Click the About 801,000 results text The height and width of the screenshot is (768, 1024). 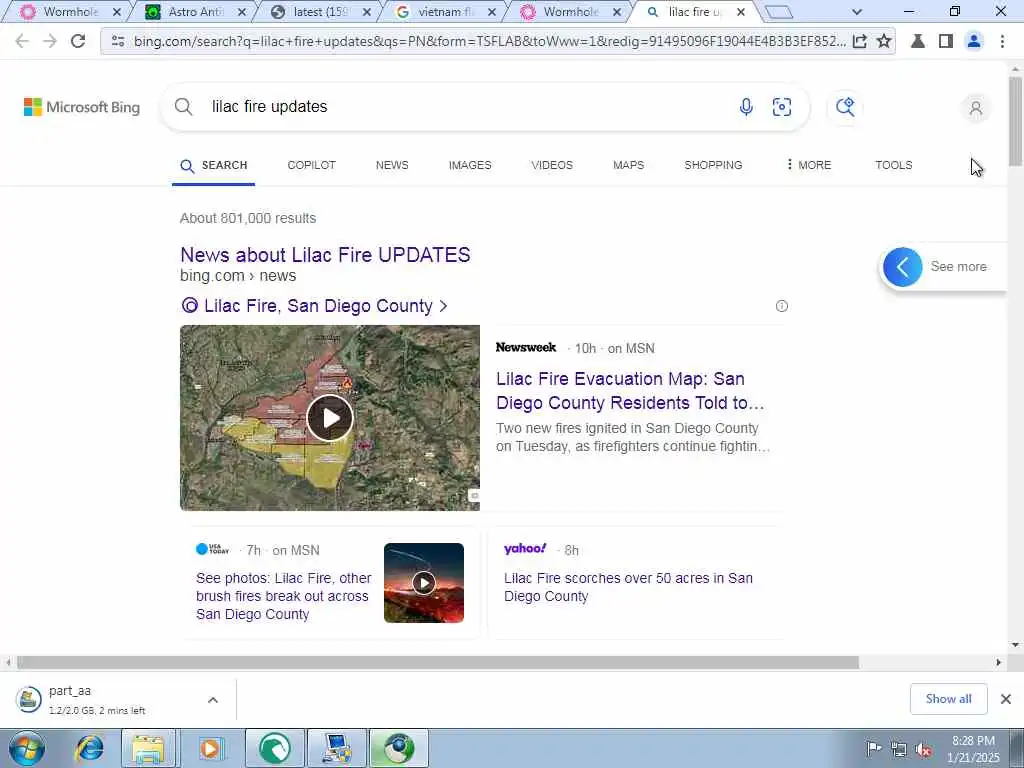[248, 218]
